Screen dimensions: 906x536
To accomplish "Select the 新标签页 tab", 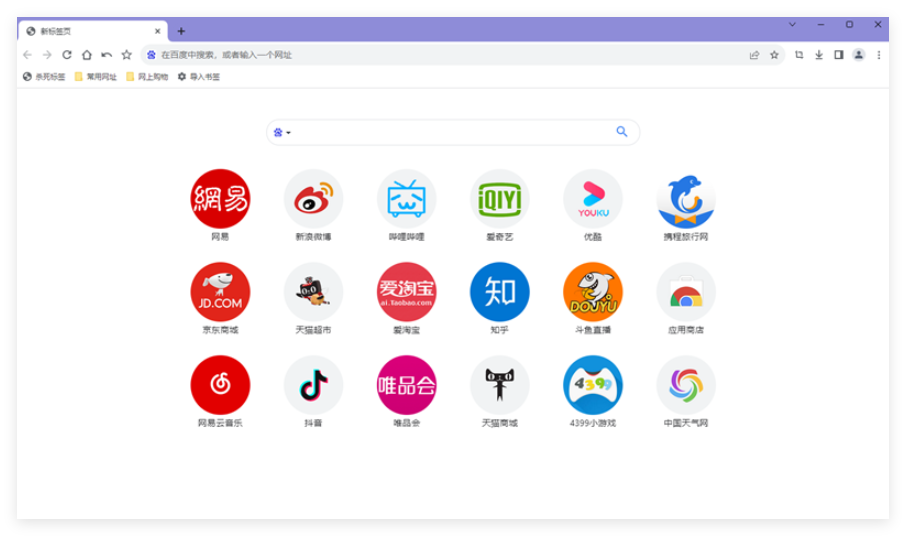I will coord(92,31).
